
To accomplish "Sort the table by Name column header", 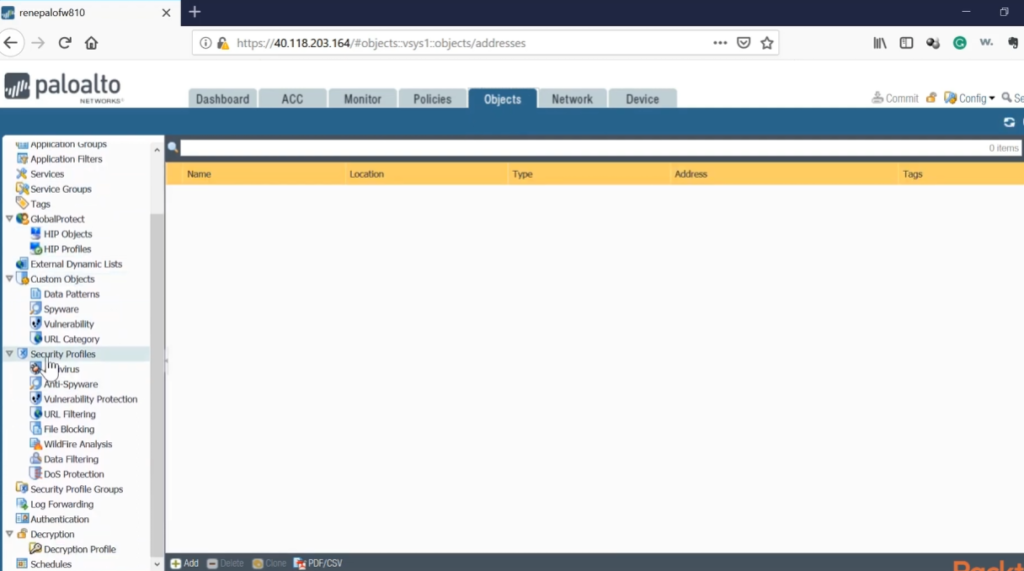I will tap(199, 174).
